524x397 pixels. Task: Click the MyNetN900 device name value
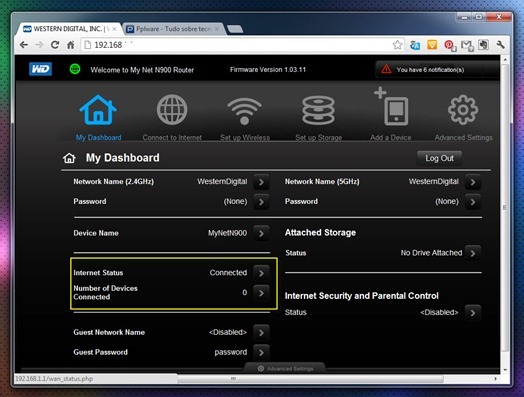click(x=228, y=233)
